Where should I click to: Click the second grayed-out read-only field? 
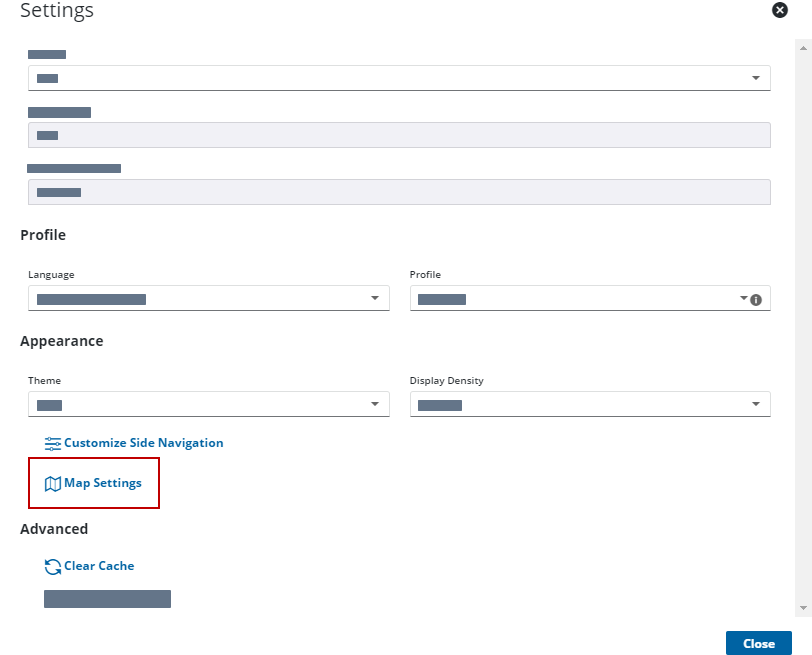(x=399, y=192)
